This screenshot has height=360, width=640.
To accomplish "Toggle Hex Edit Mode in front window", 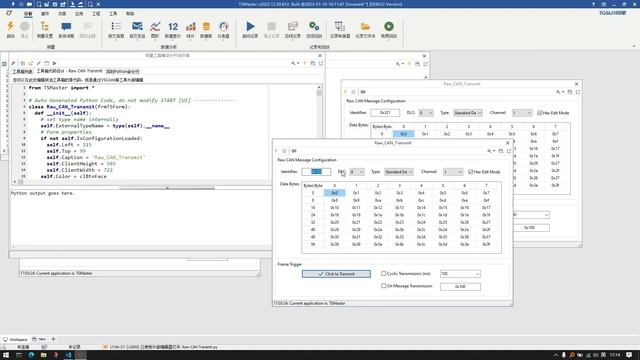I will (471, 172).
